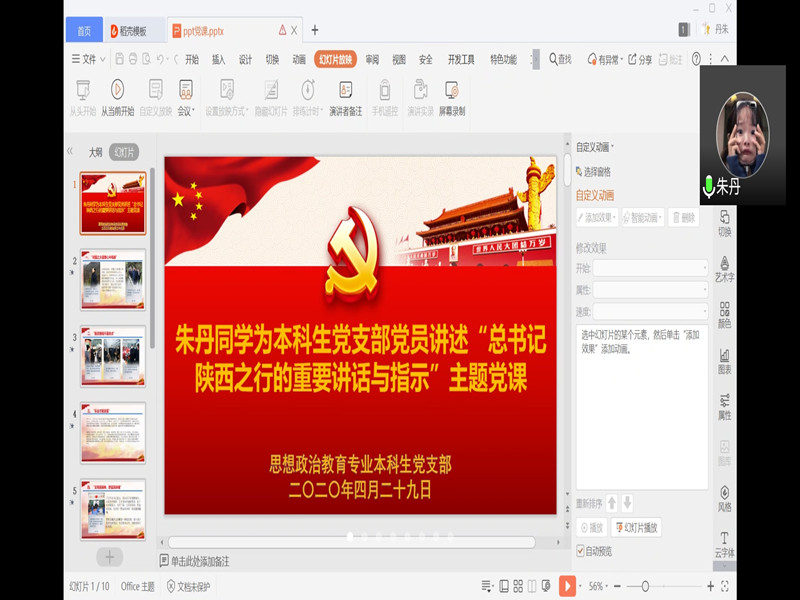The width and height of the screenshot is (800, 600).
Task: Click zoom in plus button
Action: click(x=710, y=586)
